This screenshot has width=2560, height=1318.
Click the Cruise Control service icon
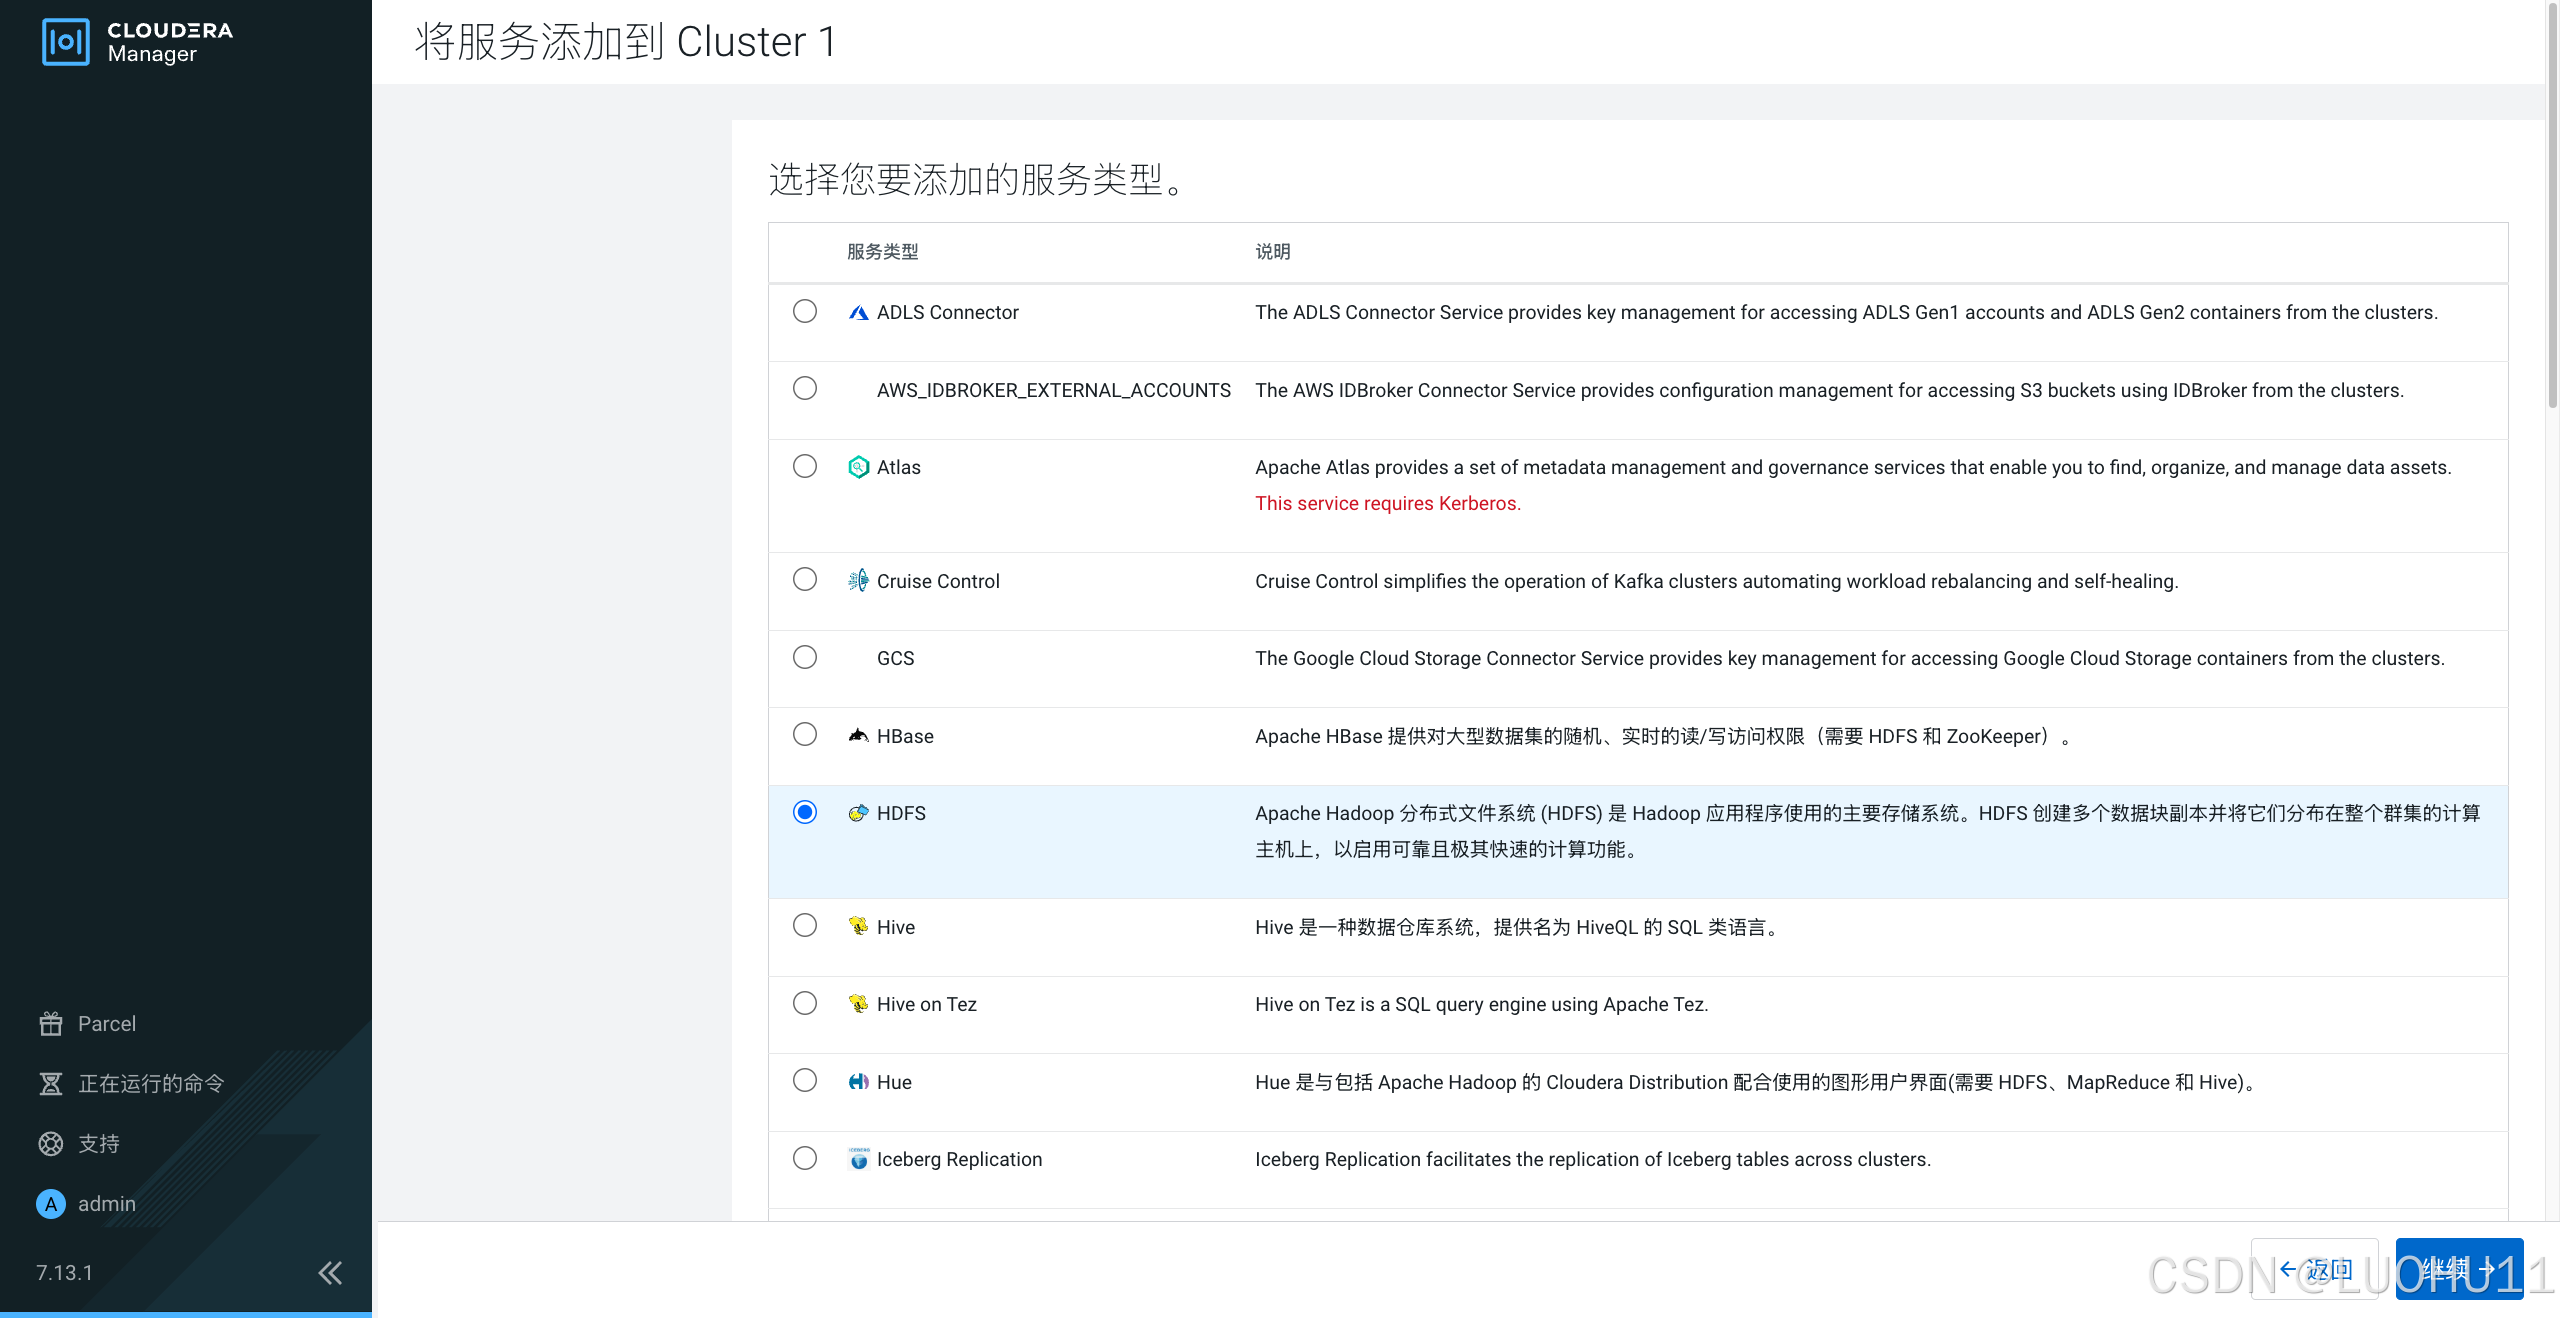pyautogui.click(x=858, y=581)
